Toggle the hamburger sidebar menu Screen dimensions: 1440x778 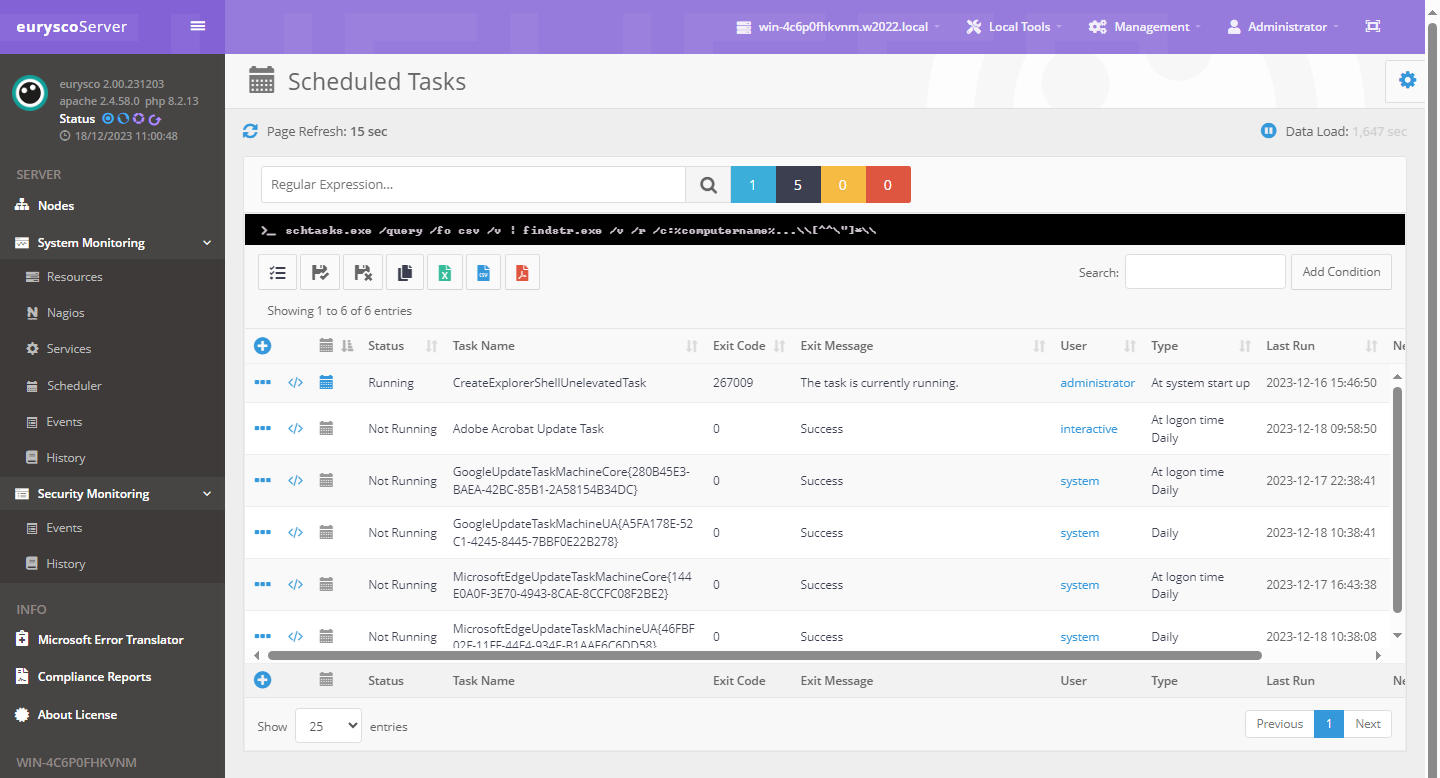pyautogui.click(x=198, y=26)
